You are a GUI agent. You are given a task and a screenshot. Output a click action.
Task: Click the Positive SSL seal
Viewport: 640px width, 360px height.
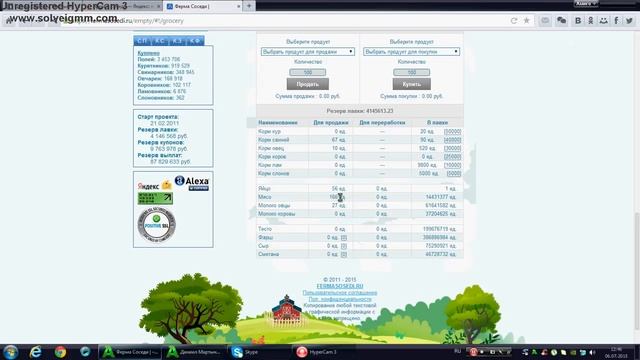point(156,224)
